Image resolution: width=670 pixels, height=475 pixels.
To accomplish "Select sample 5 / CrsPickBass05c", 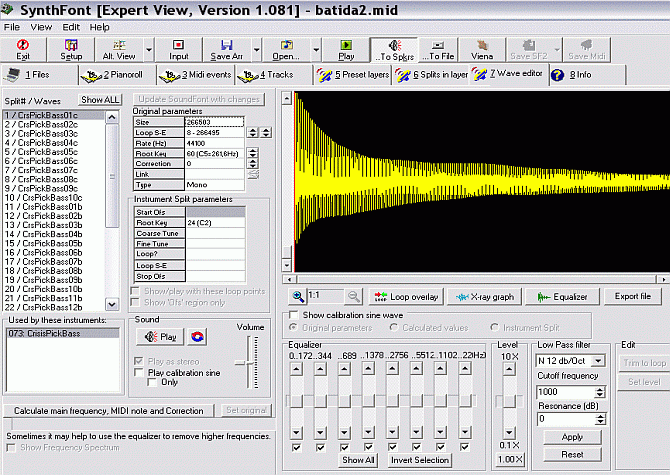I will click(53, 152).
